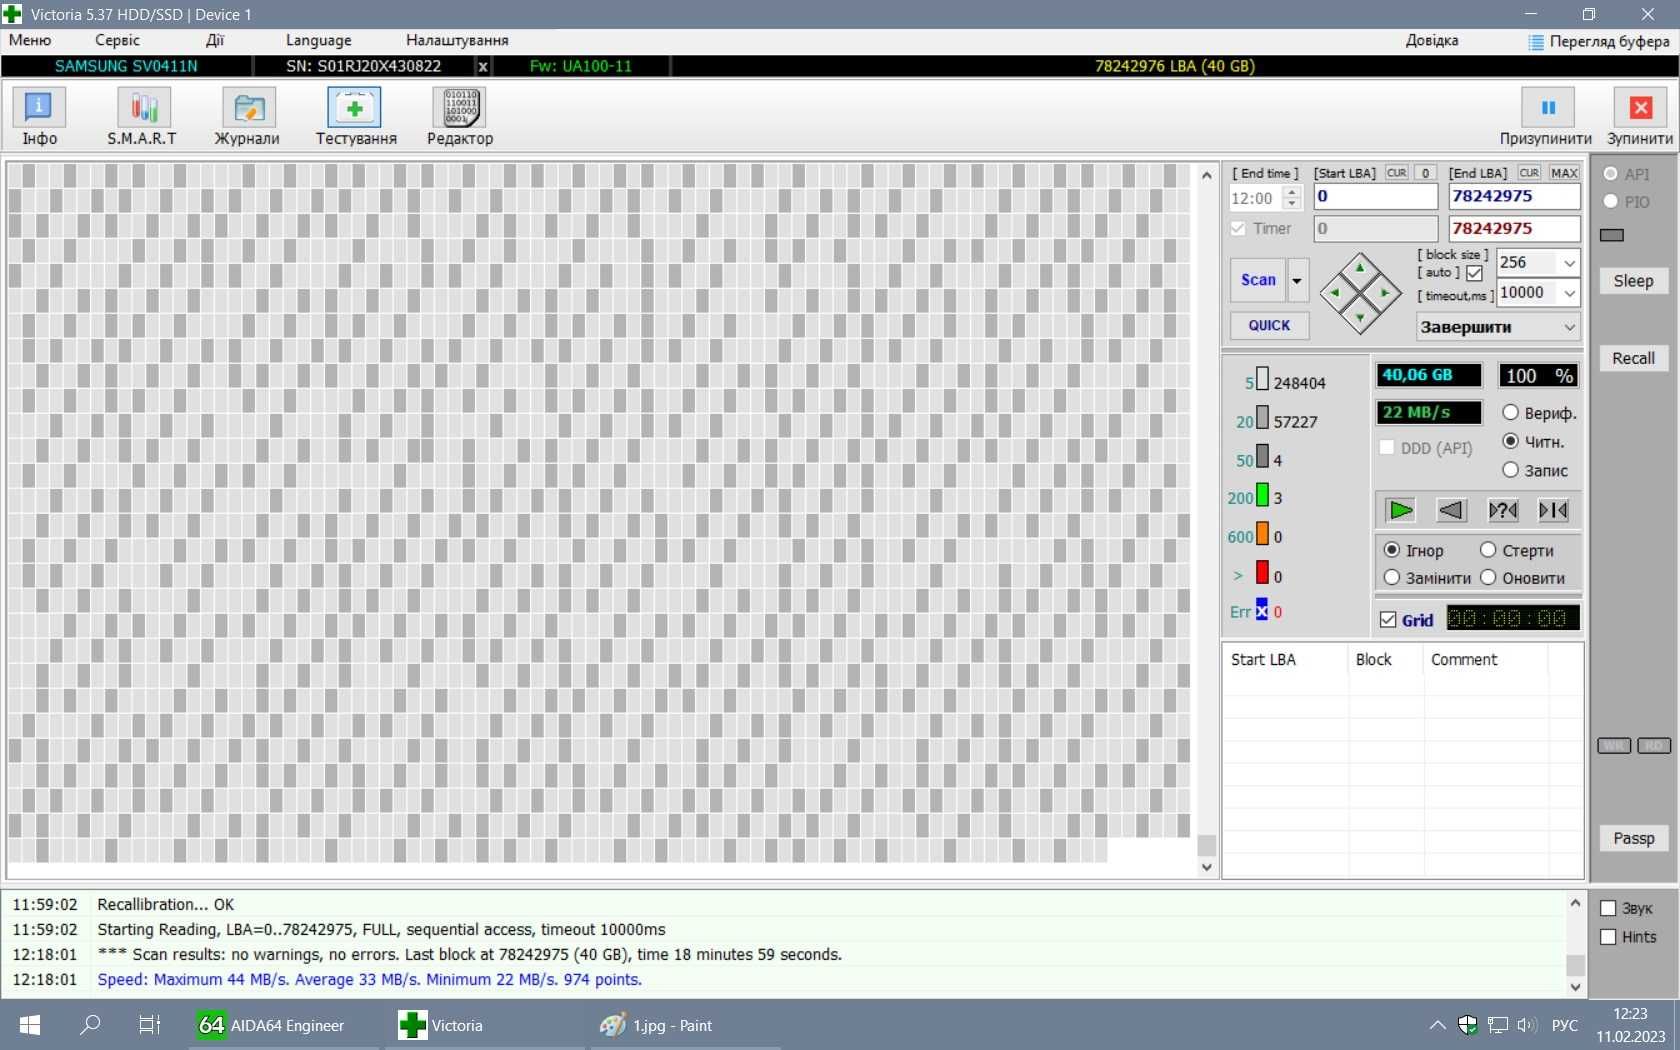This screenshot has width=1680, height=1050.
Task: Click the End LBA input field
Action: [x=1514, y=197]
